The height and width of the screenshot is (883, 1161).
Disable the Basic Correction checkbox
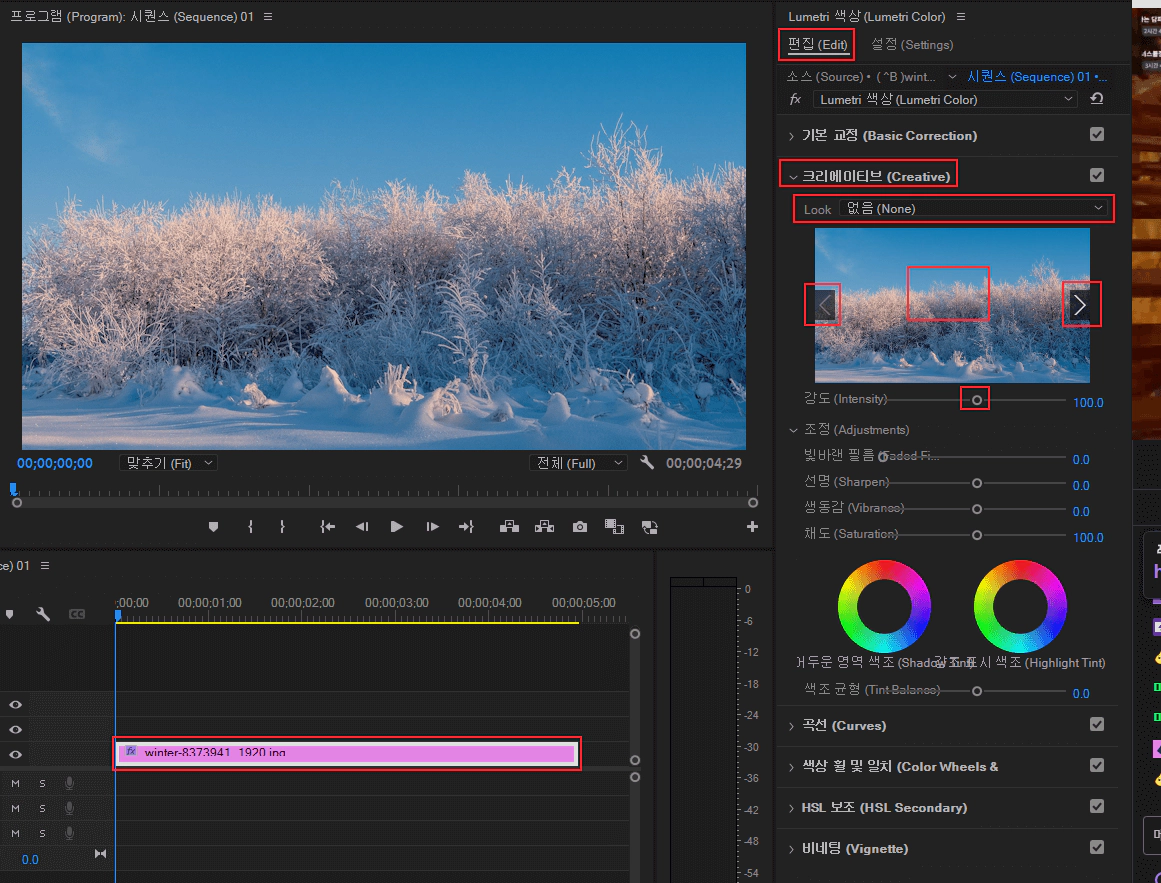(1097, 134)
